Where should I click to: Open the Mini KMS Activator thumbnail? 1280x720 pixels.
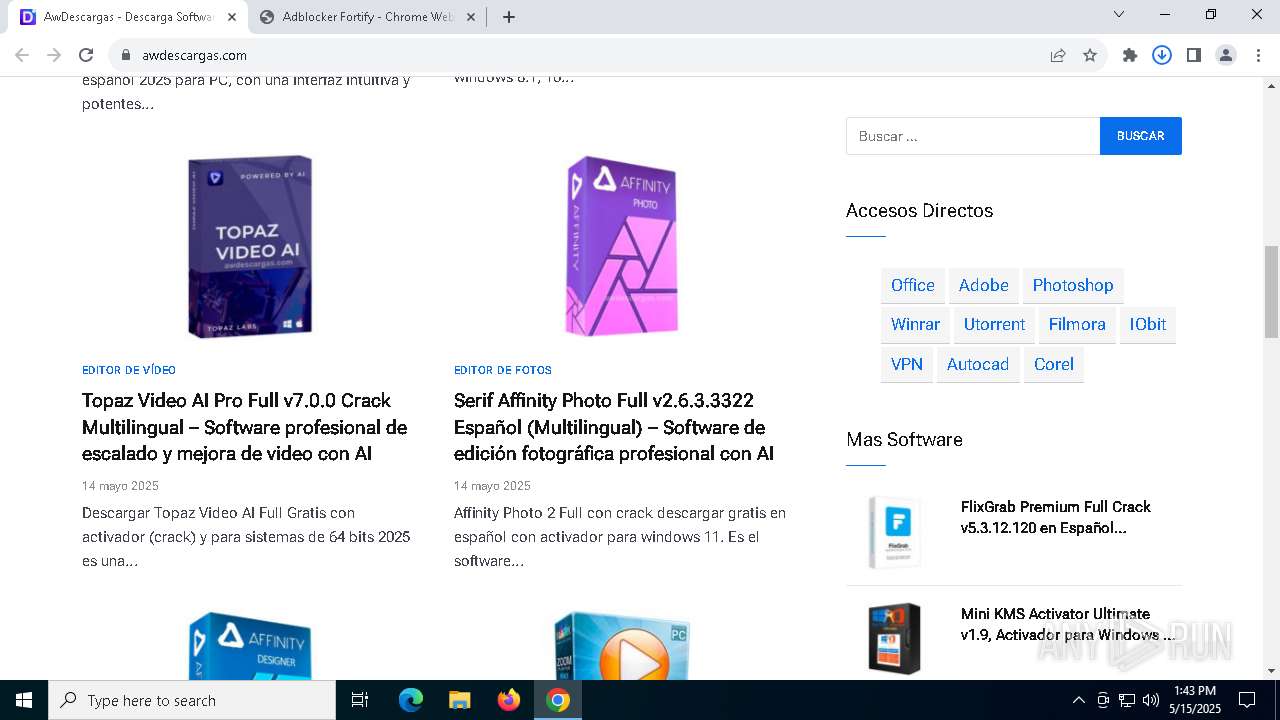894,638
